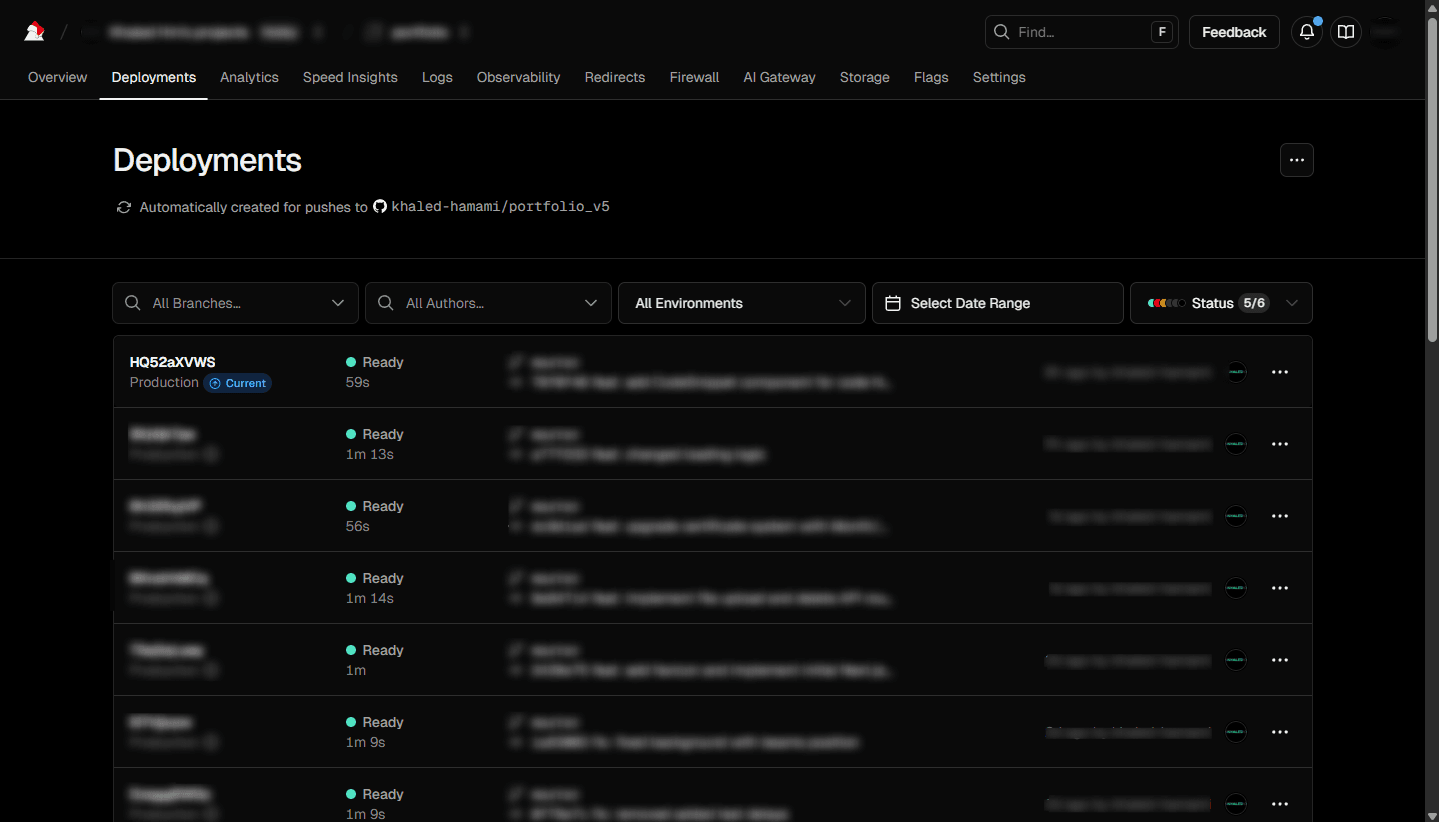Switch to the Speed Insights tab

pos(350,77)
